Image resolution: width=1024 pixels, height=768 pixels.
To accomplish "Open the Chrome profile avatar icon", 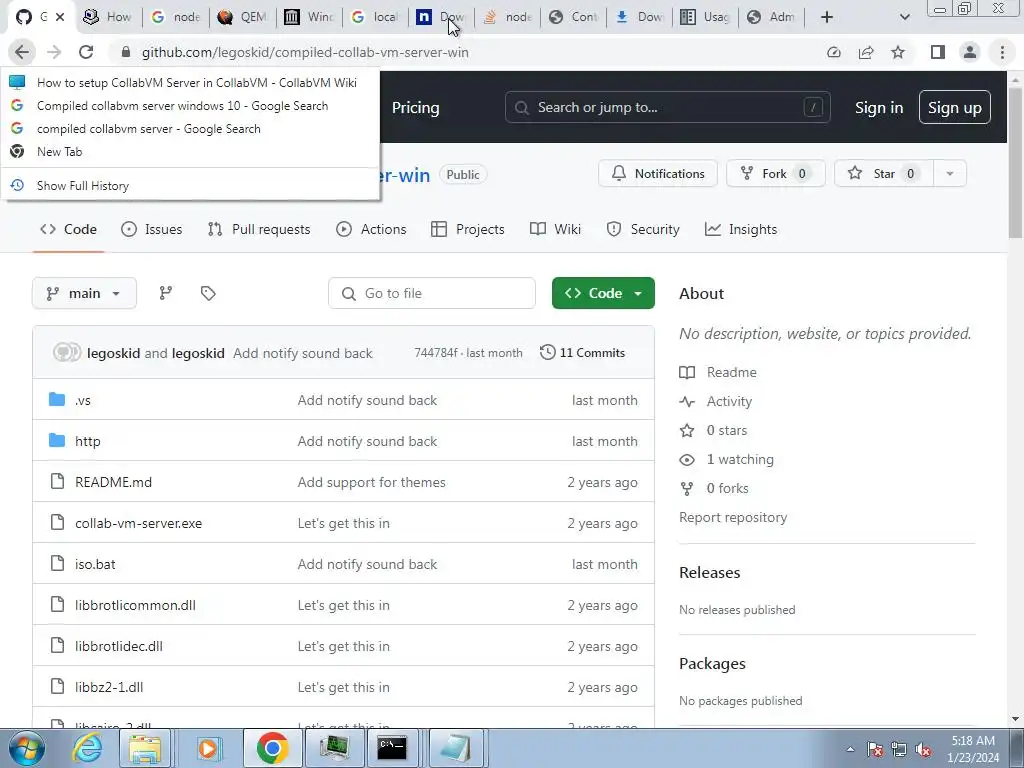I will click(x=970, y=52).
